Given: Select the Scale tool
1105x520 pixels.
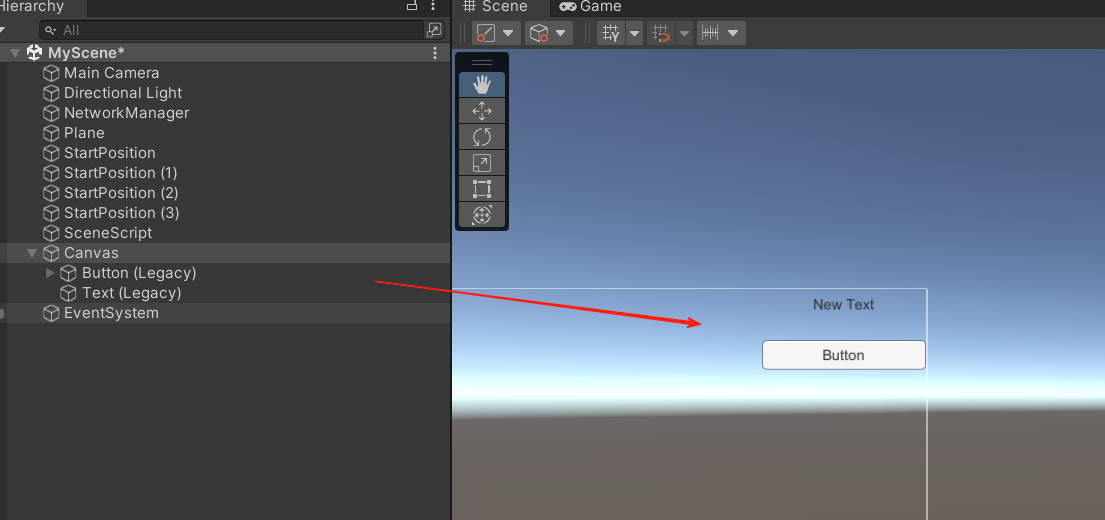Looking at the screenshot, I should tap(482, 163).
